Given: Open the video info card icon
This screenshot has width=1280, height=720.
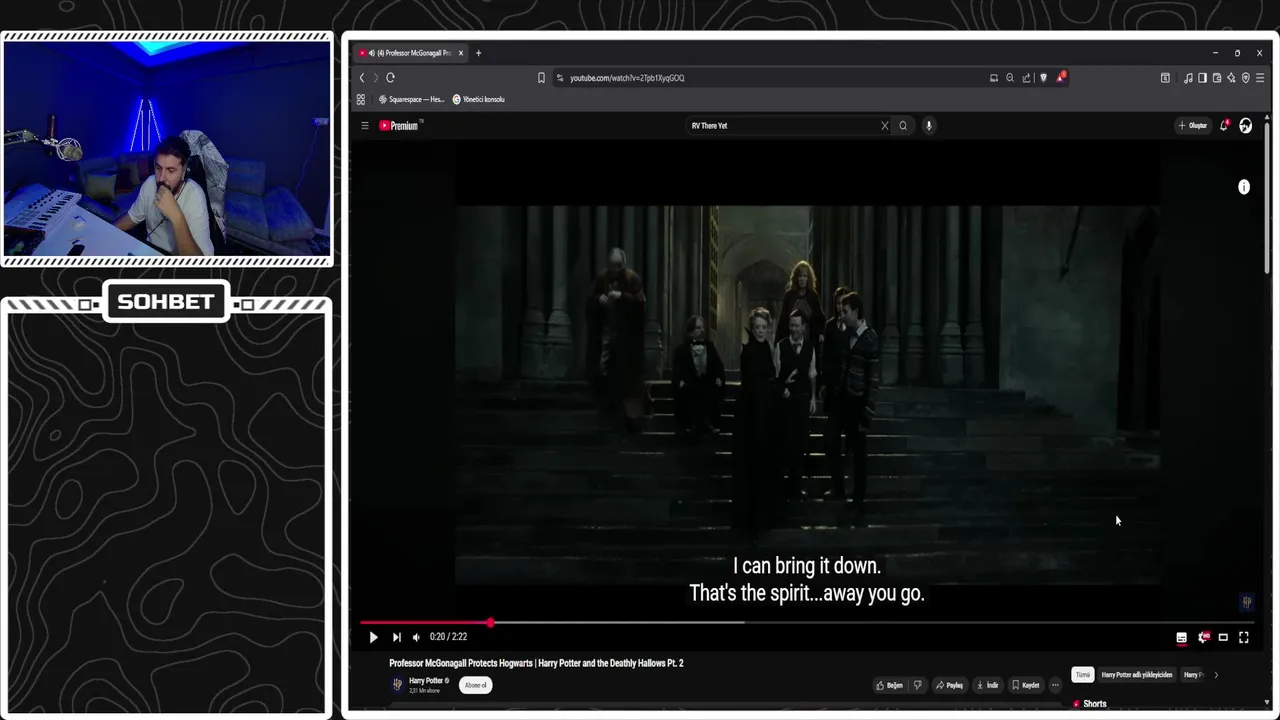Looking at the screenshot, I should click(1244, 187).
